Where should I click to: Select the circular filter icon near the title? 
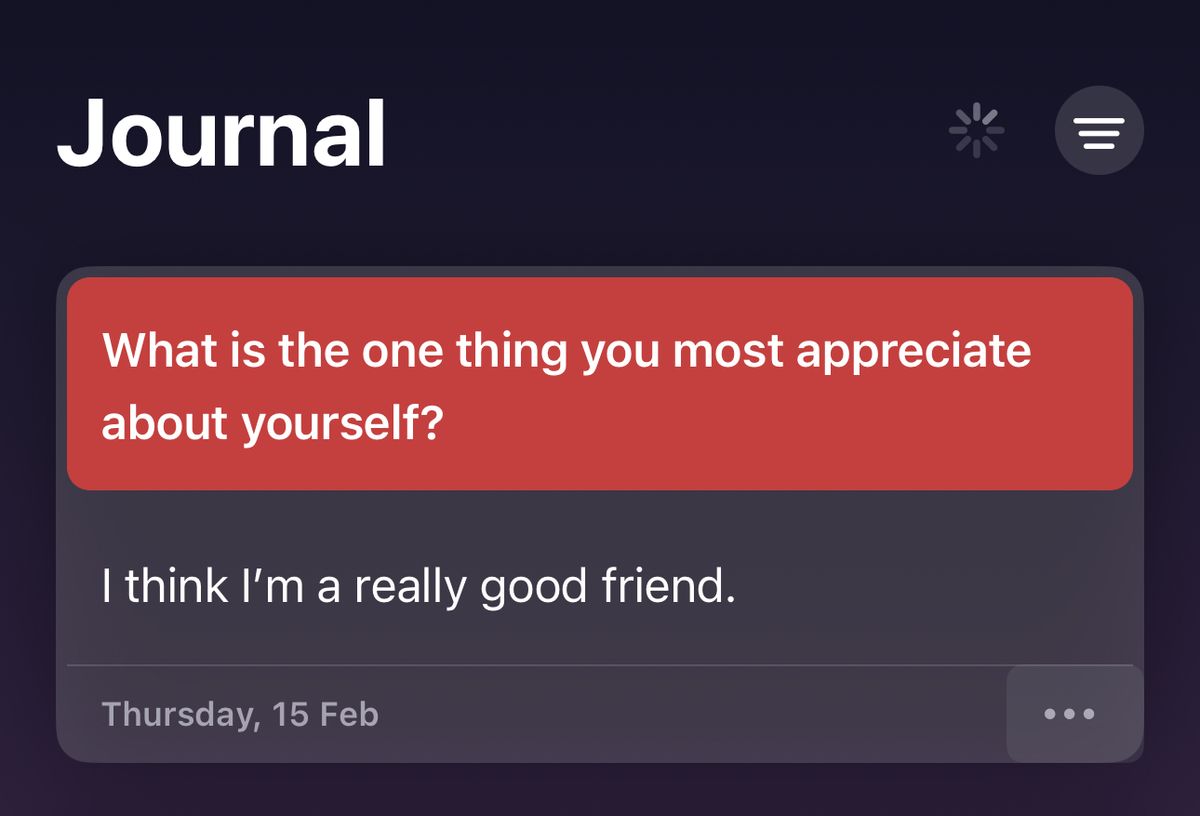click(1098, 129)
